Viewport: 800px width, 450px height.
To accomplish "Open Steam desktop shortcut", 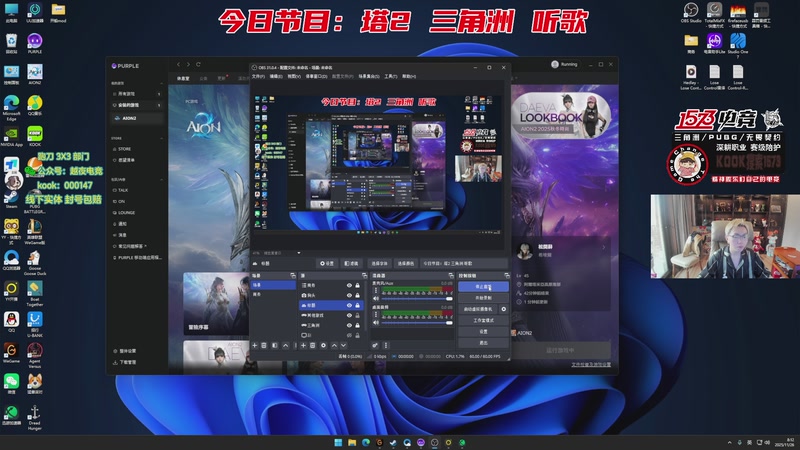I will point(11,197).
